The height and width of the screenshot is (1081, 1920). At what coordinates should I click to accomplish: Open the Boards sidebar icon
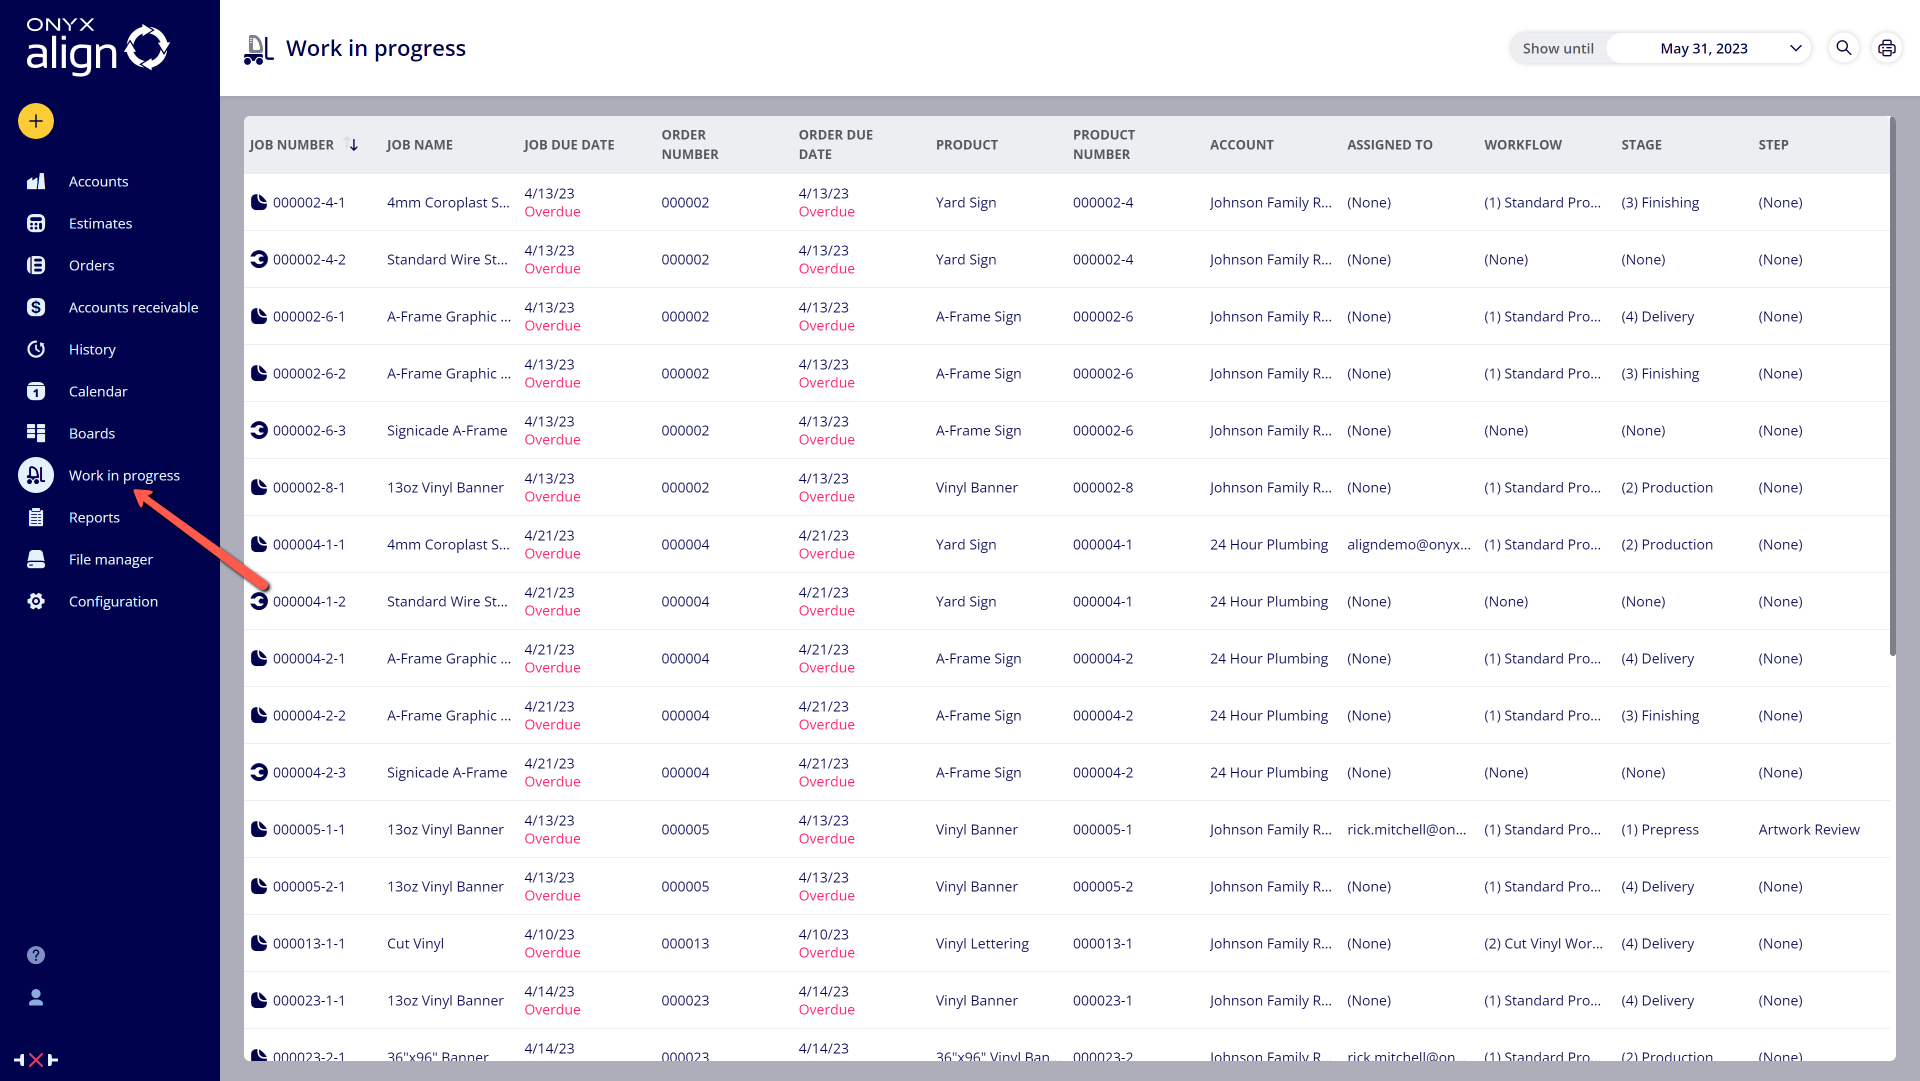(36, 433)
